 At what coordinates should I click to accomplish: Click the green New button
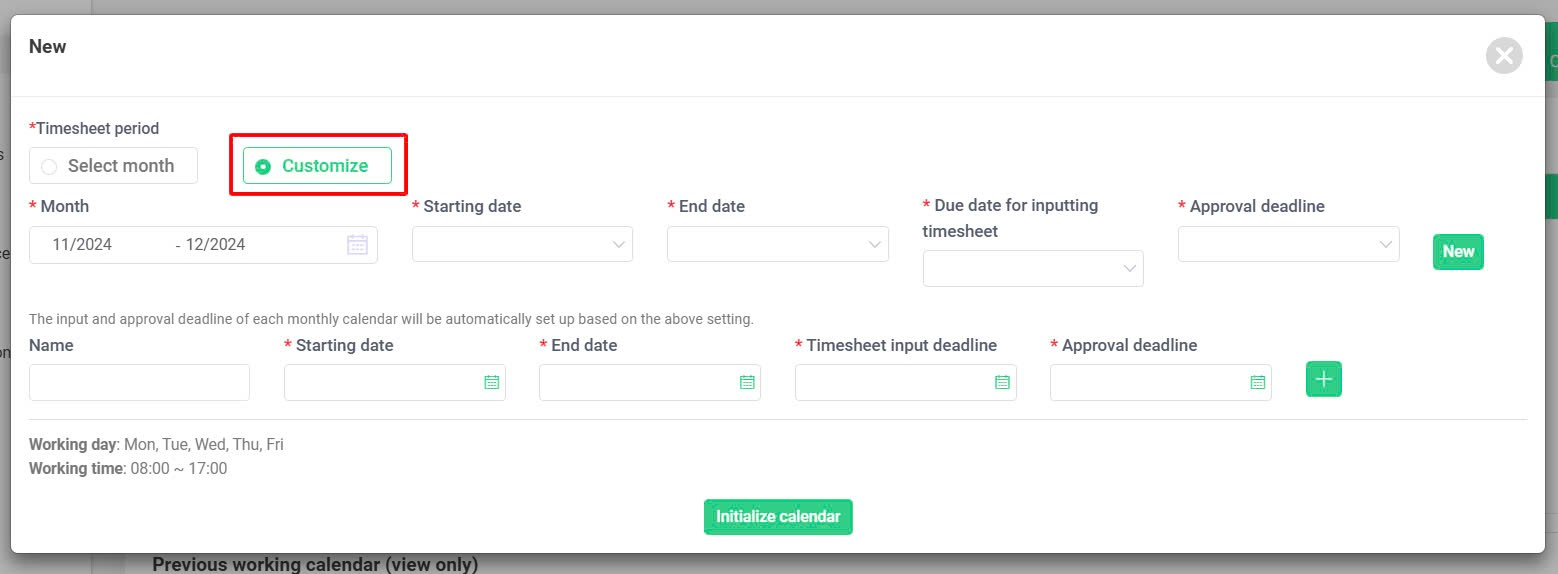pos(1458,252)
